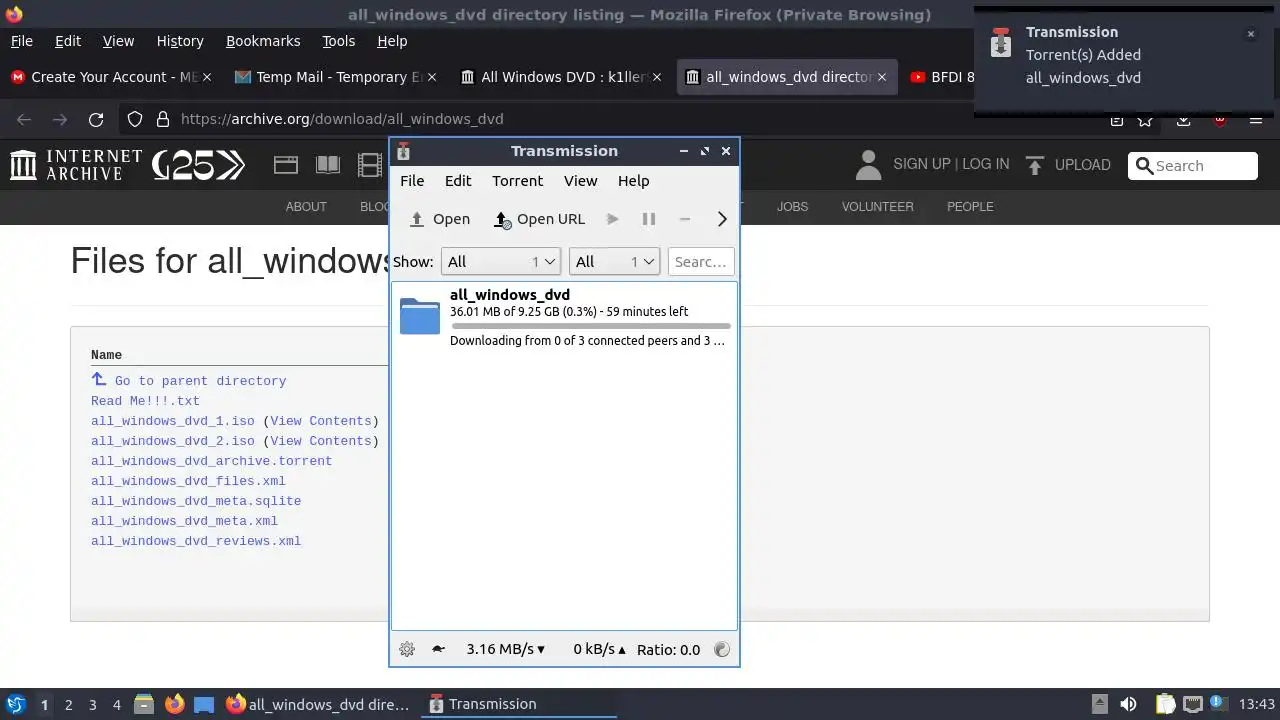Reload the page in Firefox

(x=96, y=119)
